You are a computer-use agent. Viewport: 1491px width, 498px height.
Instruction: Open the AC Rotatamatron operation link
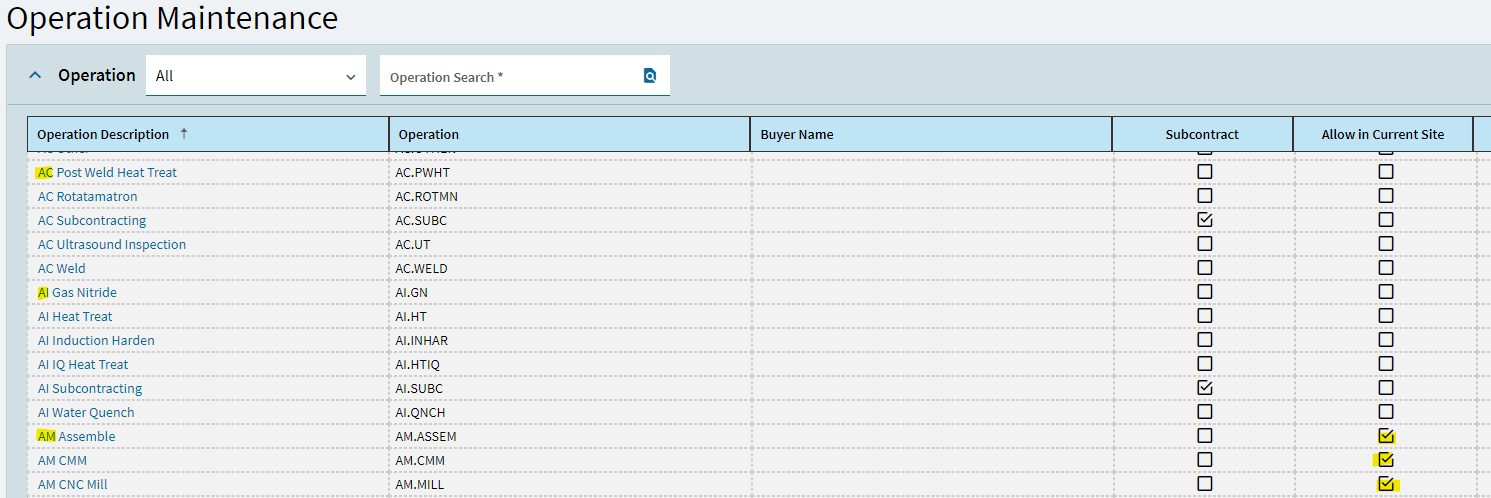pos(88,196)
